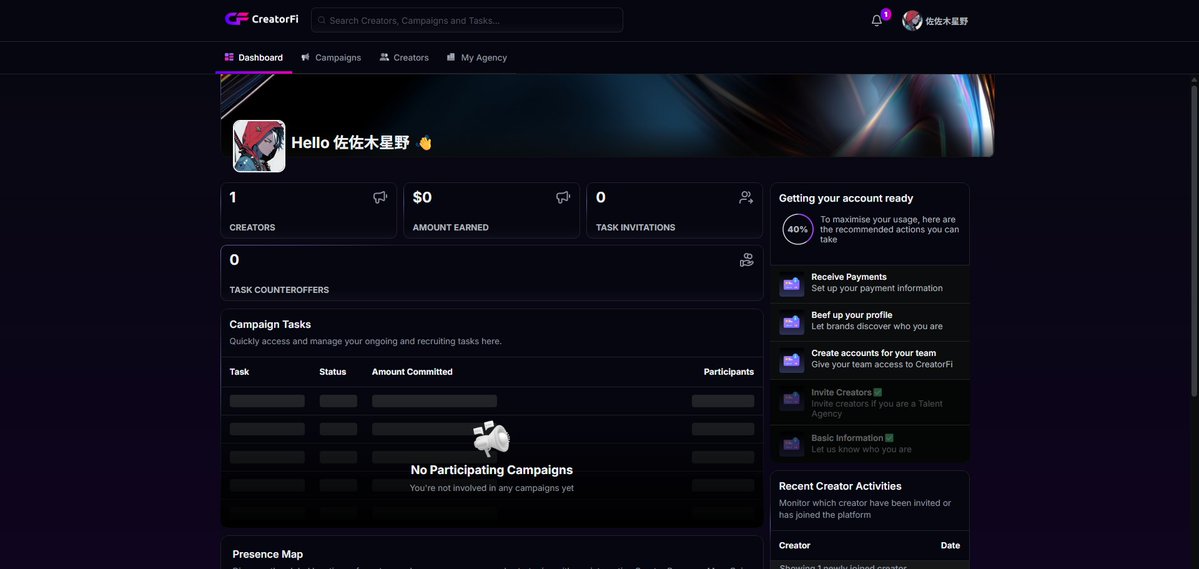Click the Date column header in Recent Activities
1199x569 pixels.
[950, 545]
